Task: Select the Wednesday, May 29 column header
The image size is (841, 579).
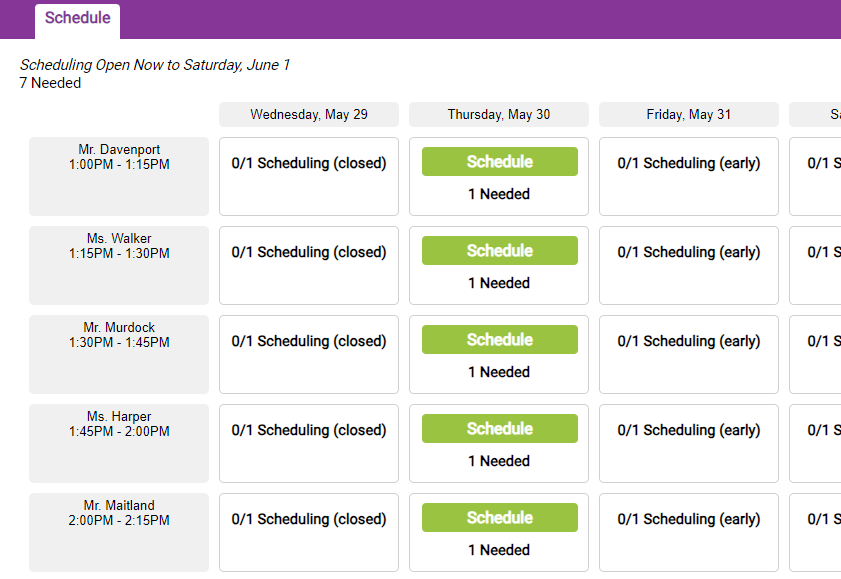Action: [x=308, y=114]
